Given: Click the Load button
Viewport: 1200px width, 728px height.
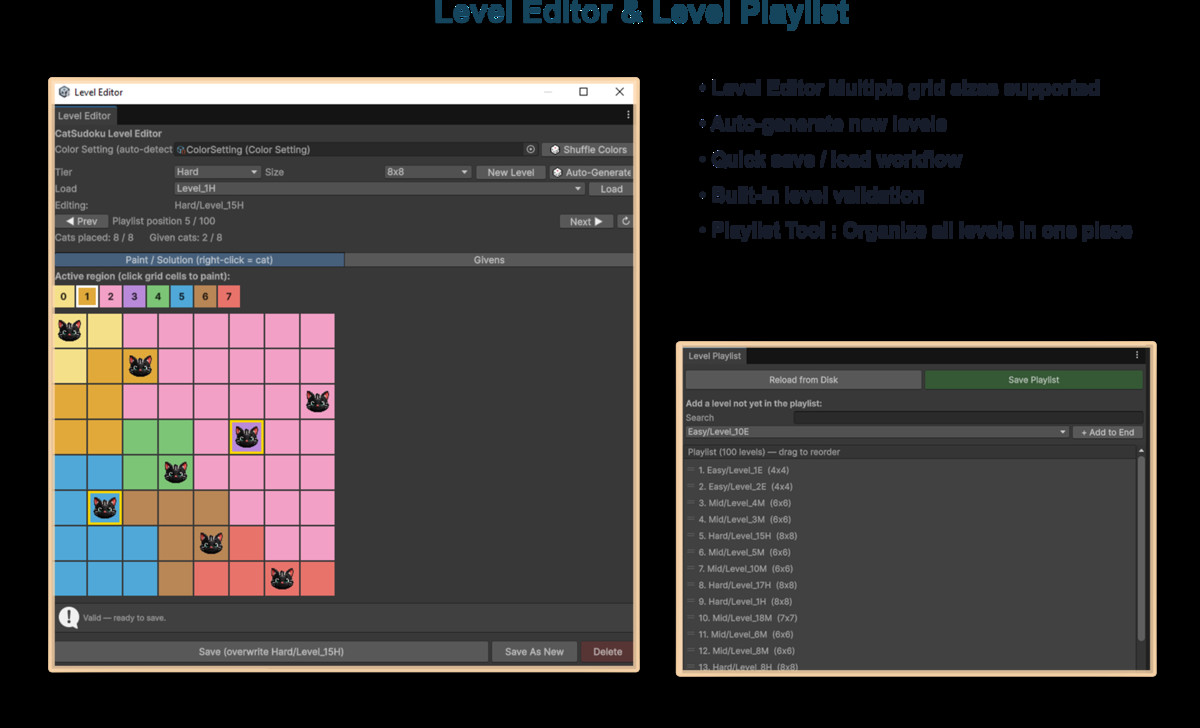Looking at the screenshot, I should click(612, 188).
